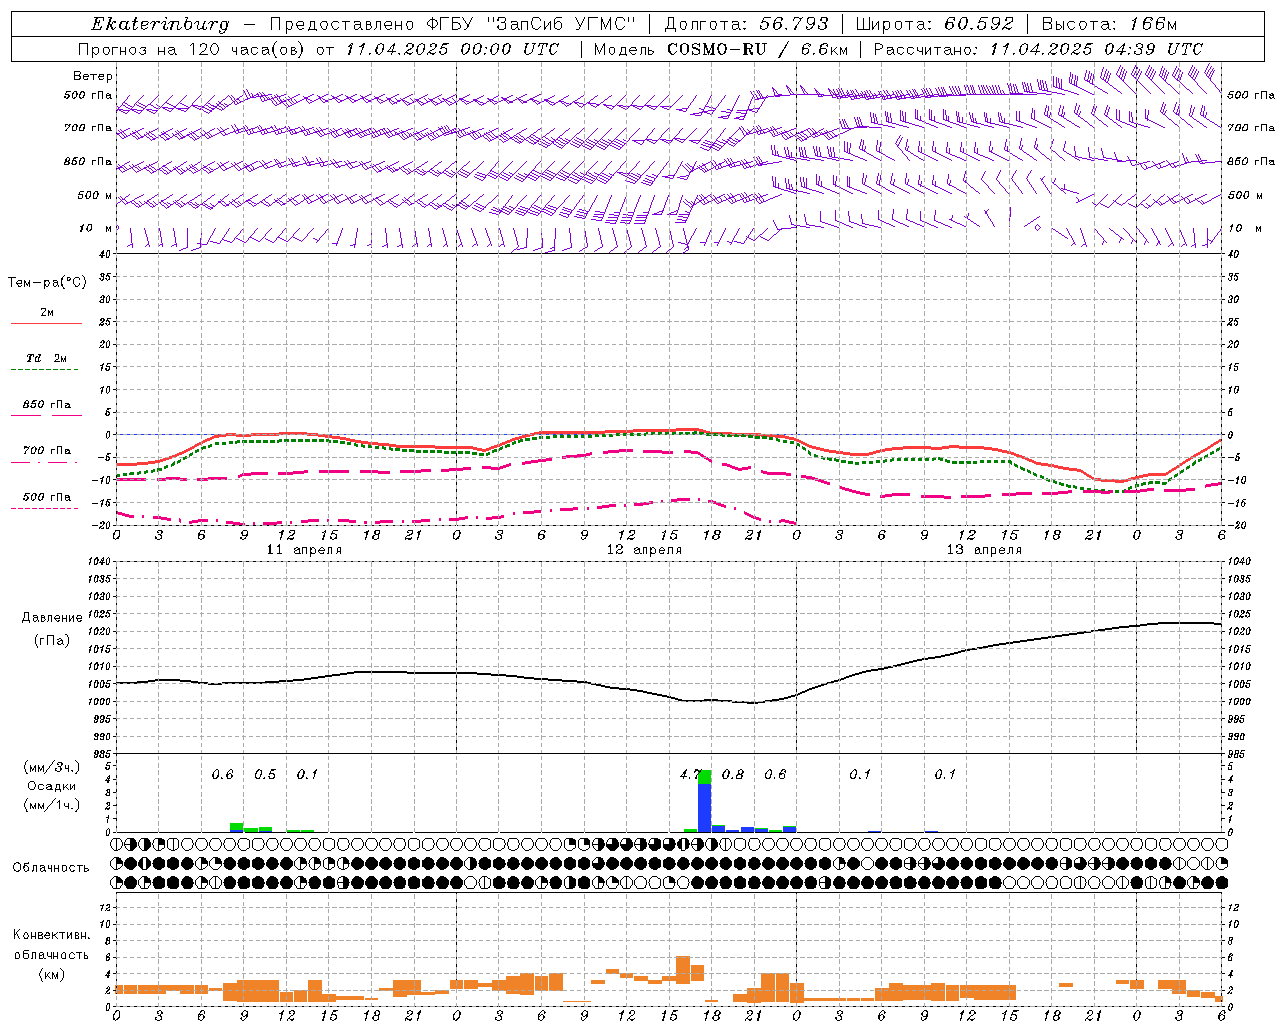The image size is (1280, 1024).
Task: Click the 'Конвективн.' convective cloud label
Action: click(51, 935)
